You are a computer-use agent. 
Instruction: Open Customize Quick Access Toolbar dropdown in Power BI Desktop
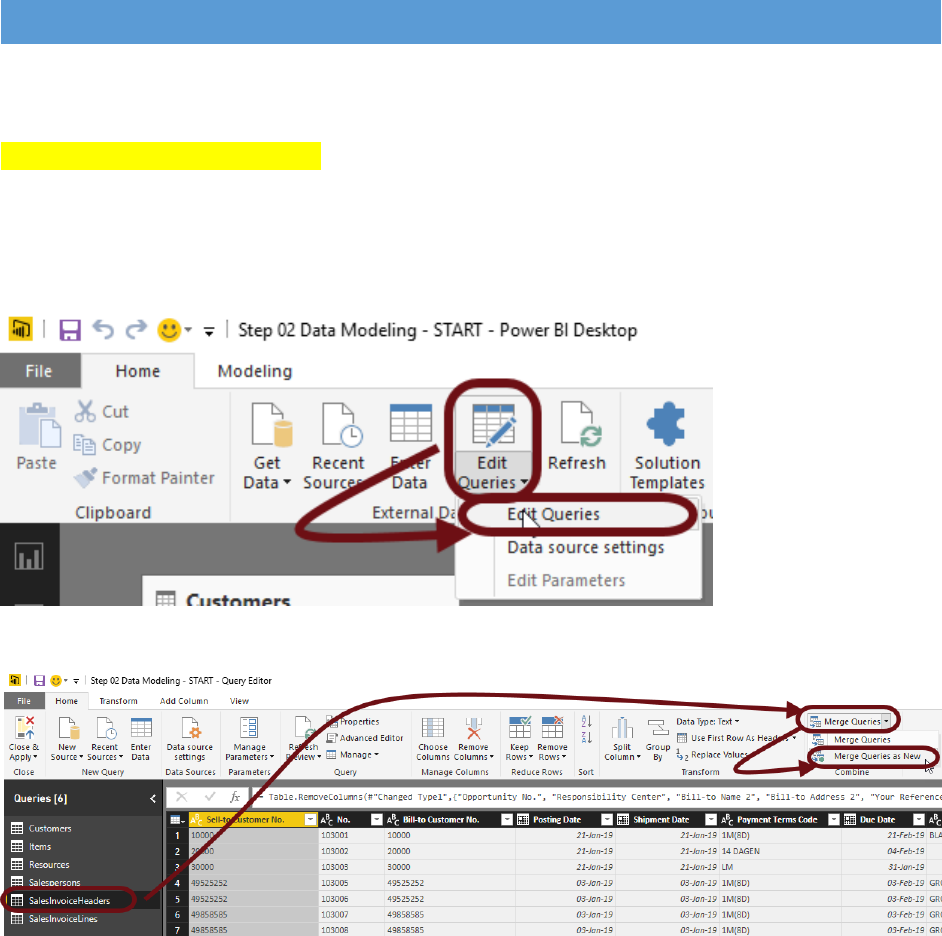[208, 331]
